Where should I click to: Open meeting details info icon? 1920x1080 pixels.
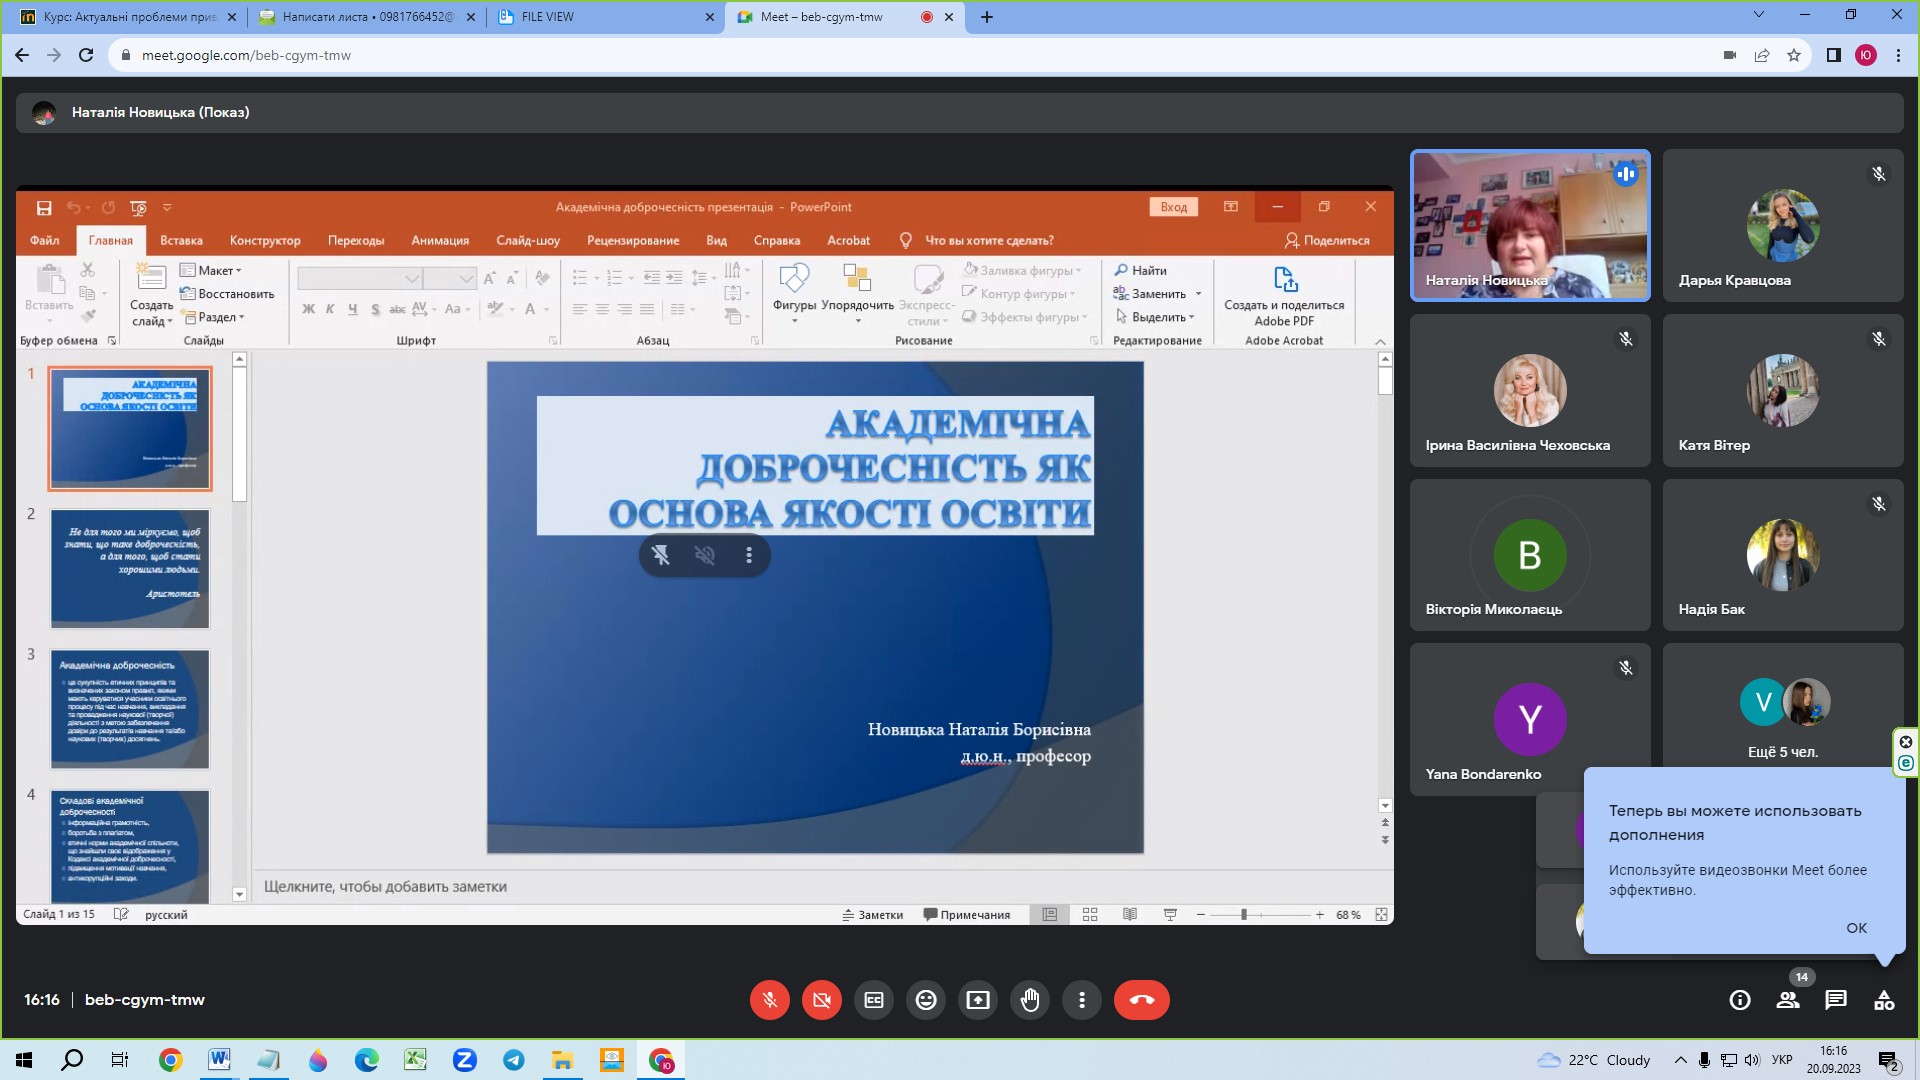pyautogui.click(x=1740, y=1000)
